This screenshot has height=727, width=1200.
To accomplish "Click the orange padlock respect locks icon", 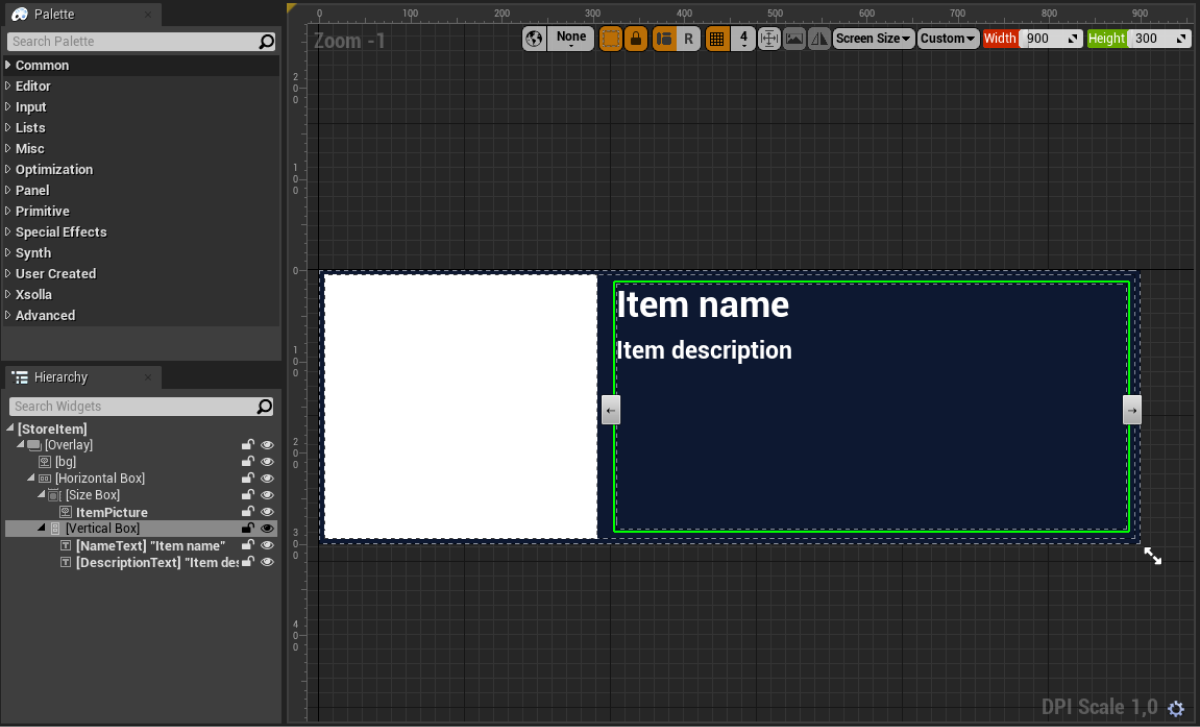I will tap(635, 39).
